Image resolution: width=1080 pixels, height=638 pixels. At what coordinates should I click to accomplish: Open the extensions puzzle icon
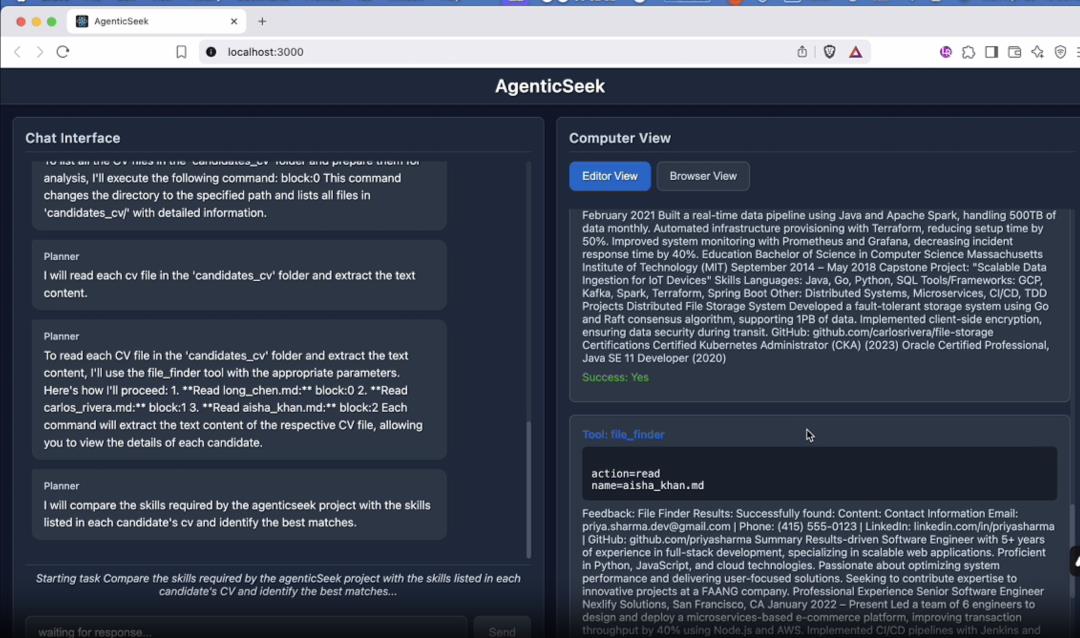pyautogui.click(x=968, y=52)
